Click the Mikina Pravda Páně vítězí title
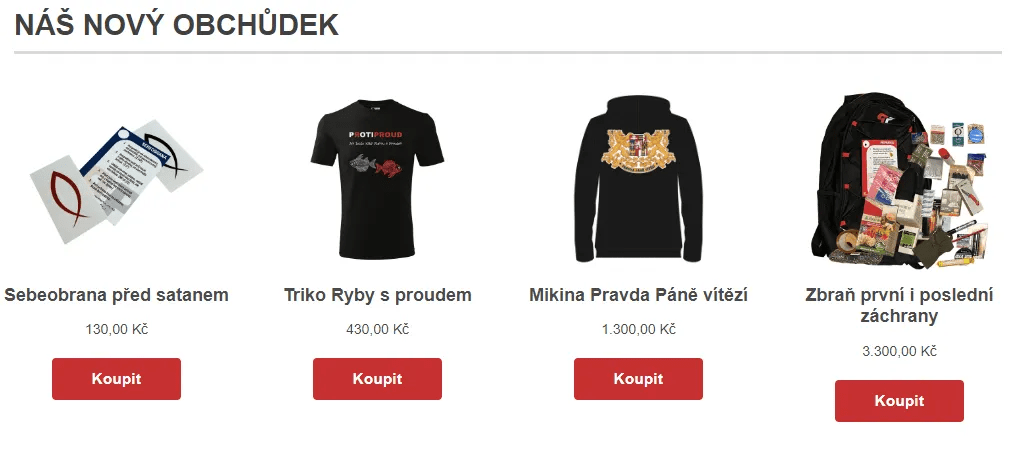Image resolution: width=1009 pixels, height=449 pixels. (x=638, y=295)
